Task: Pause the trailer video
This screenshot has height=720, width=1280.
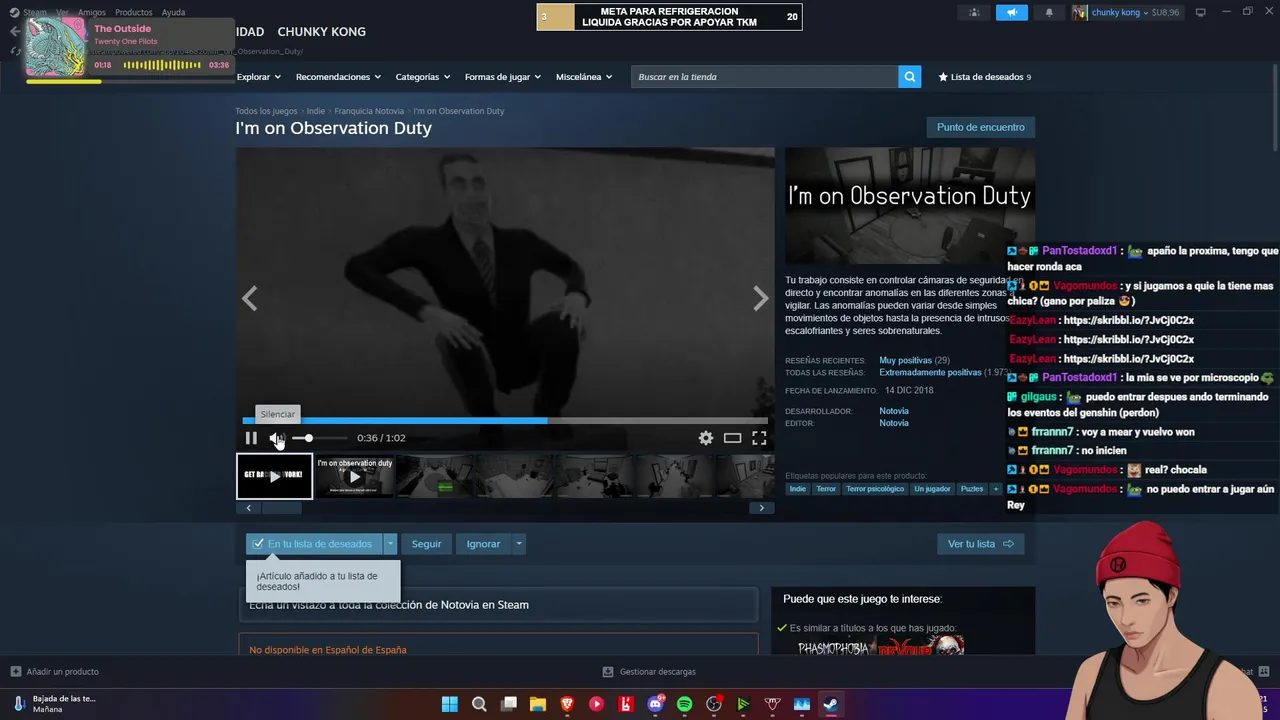Action: point(251,438)
